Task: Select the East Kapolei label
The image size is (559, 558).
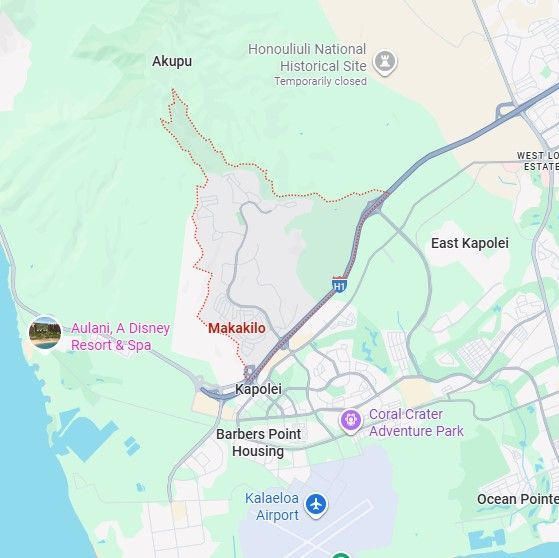Action: pos(470,243)
